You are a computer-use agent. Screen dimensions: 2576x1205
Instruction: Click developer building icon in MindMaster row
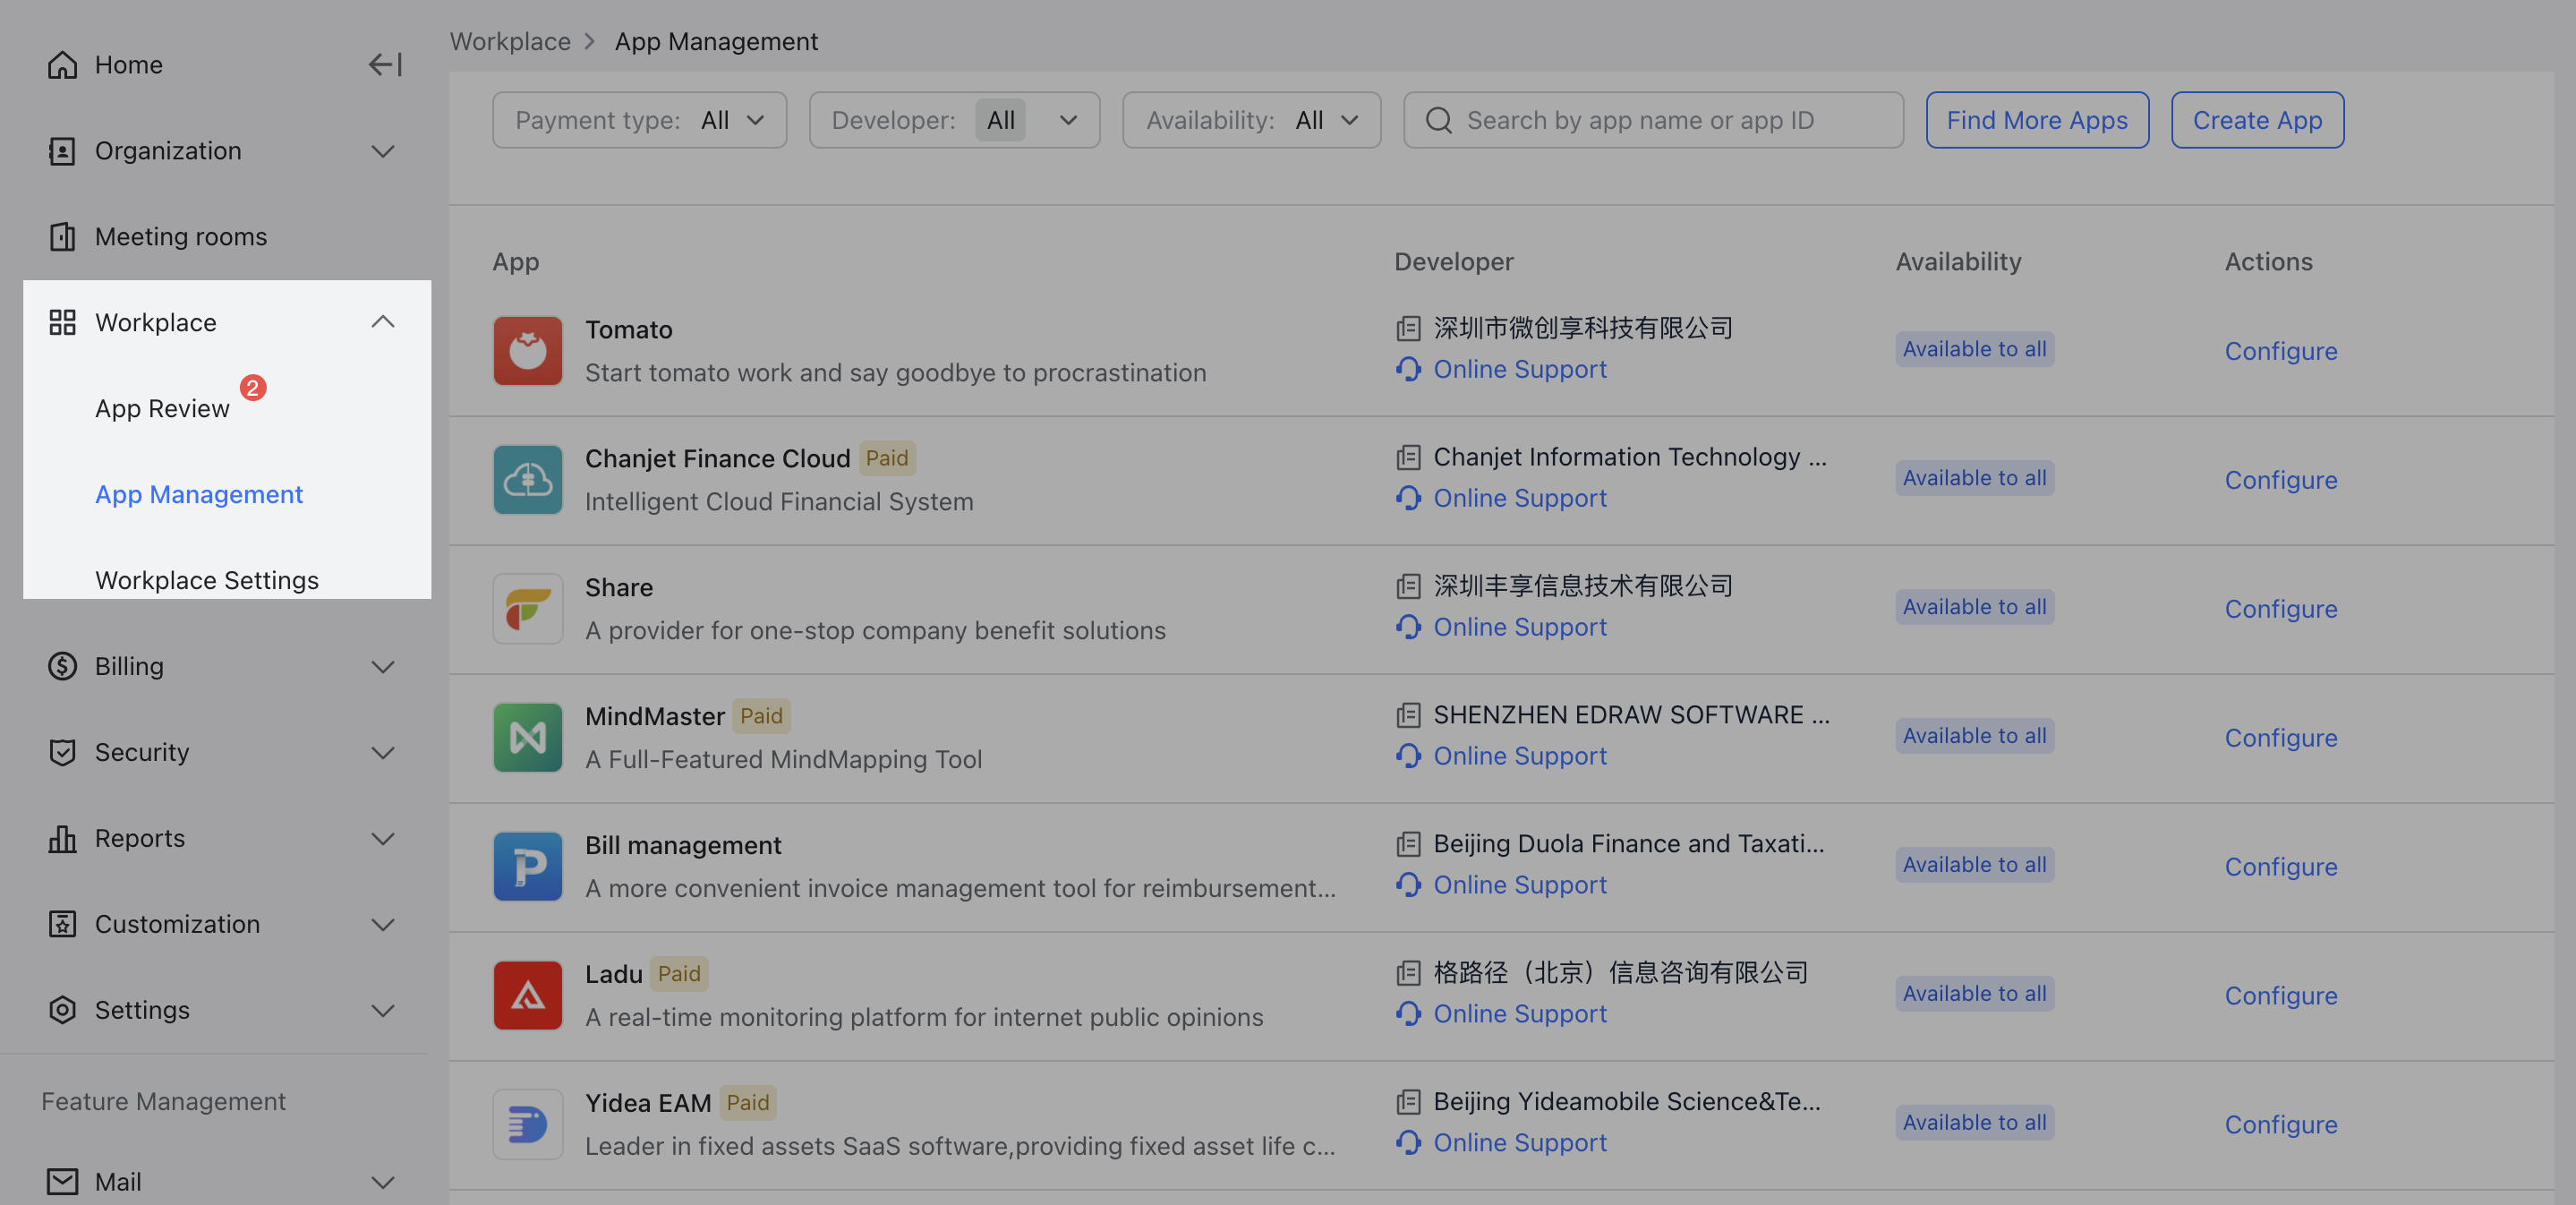tap(1409, 715)
